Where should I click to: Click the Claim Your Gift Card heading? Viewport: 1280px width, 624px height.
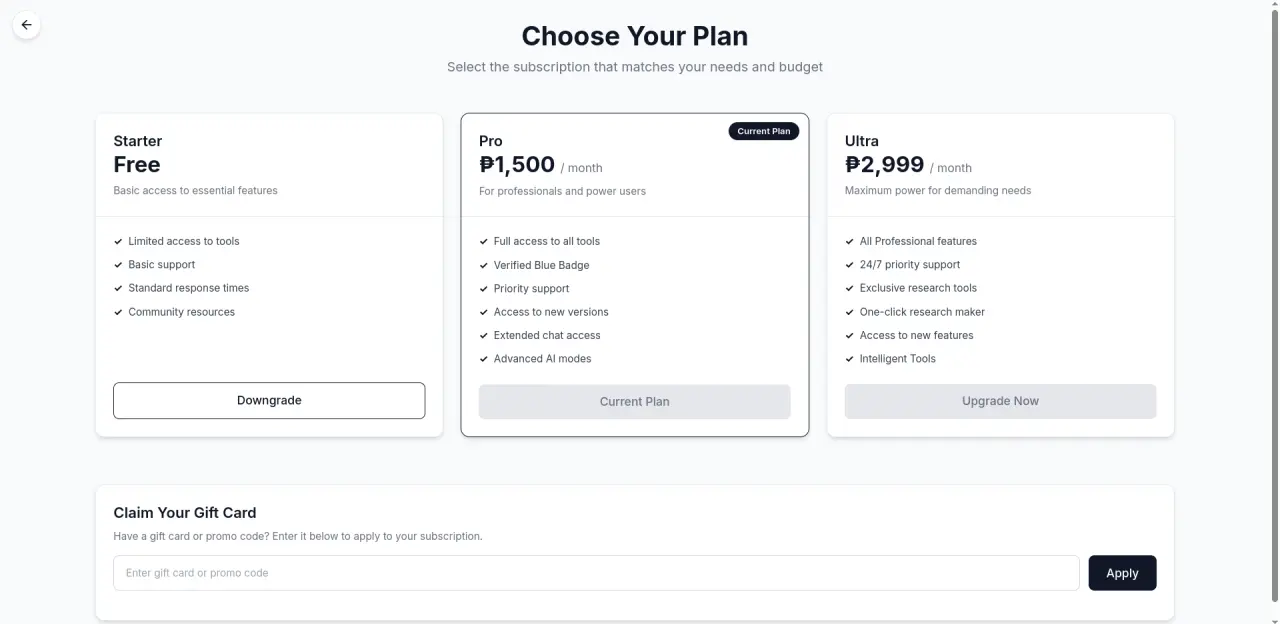[x=185, y=512]
